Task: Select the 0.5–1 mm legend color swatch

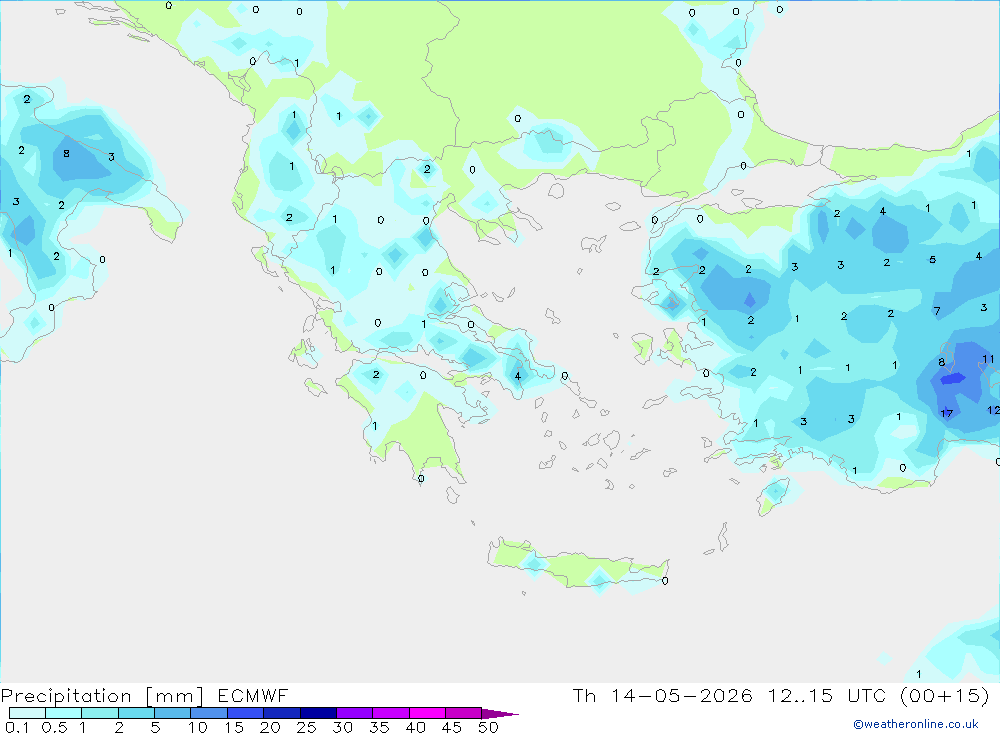Action: pos(63,713)
